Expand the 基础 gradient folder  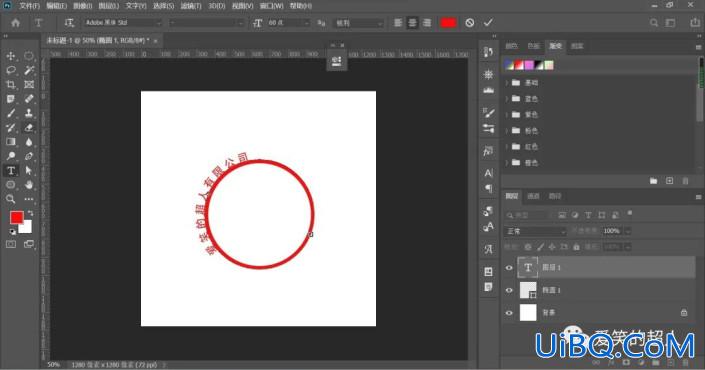coord(508,83)
